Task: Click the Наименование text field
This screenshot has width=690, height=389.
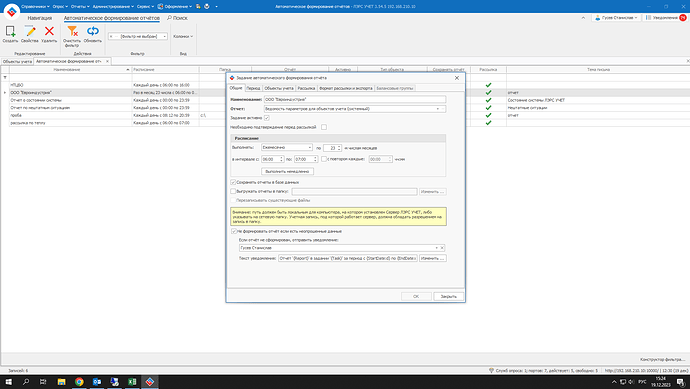Action: coord(355,99)
